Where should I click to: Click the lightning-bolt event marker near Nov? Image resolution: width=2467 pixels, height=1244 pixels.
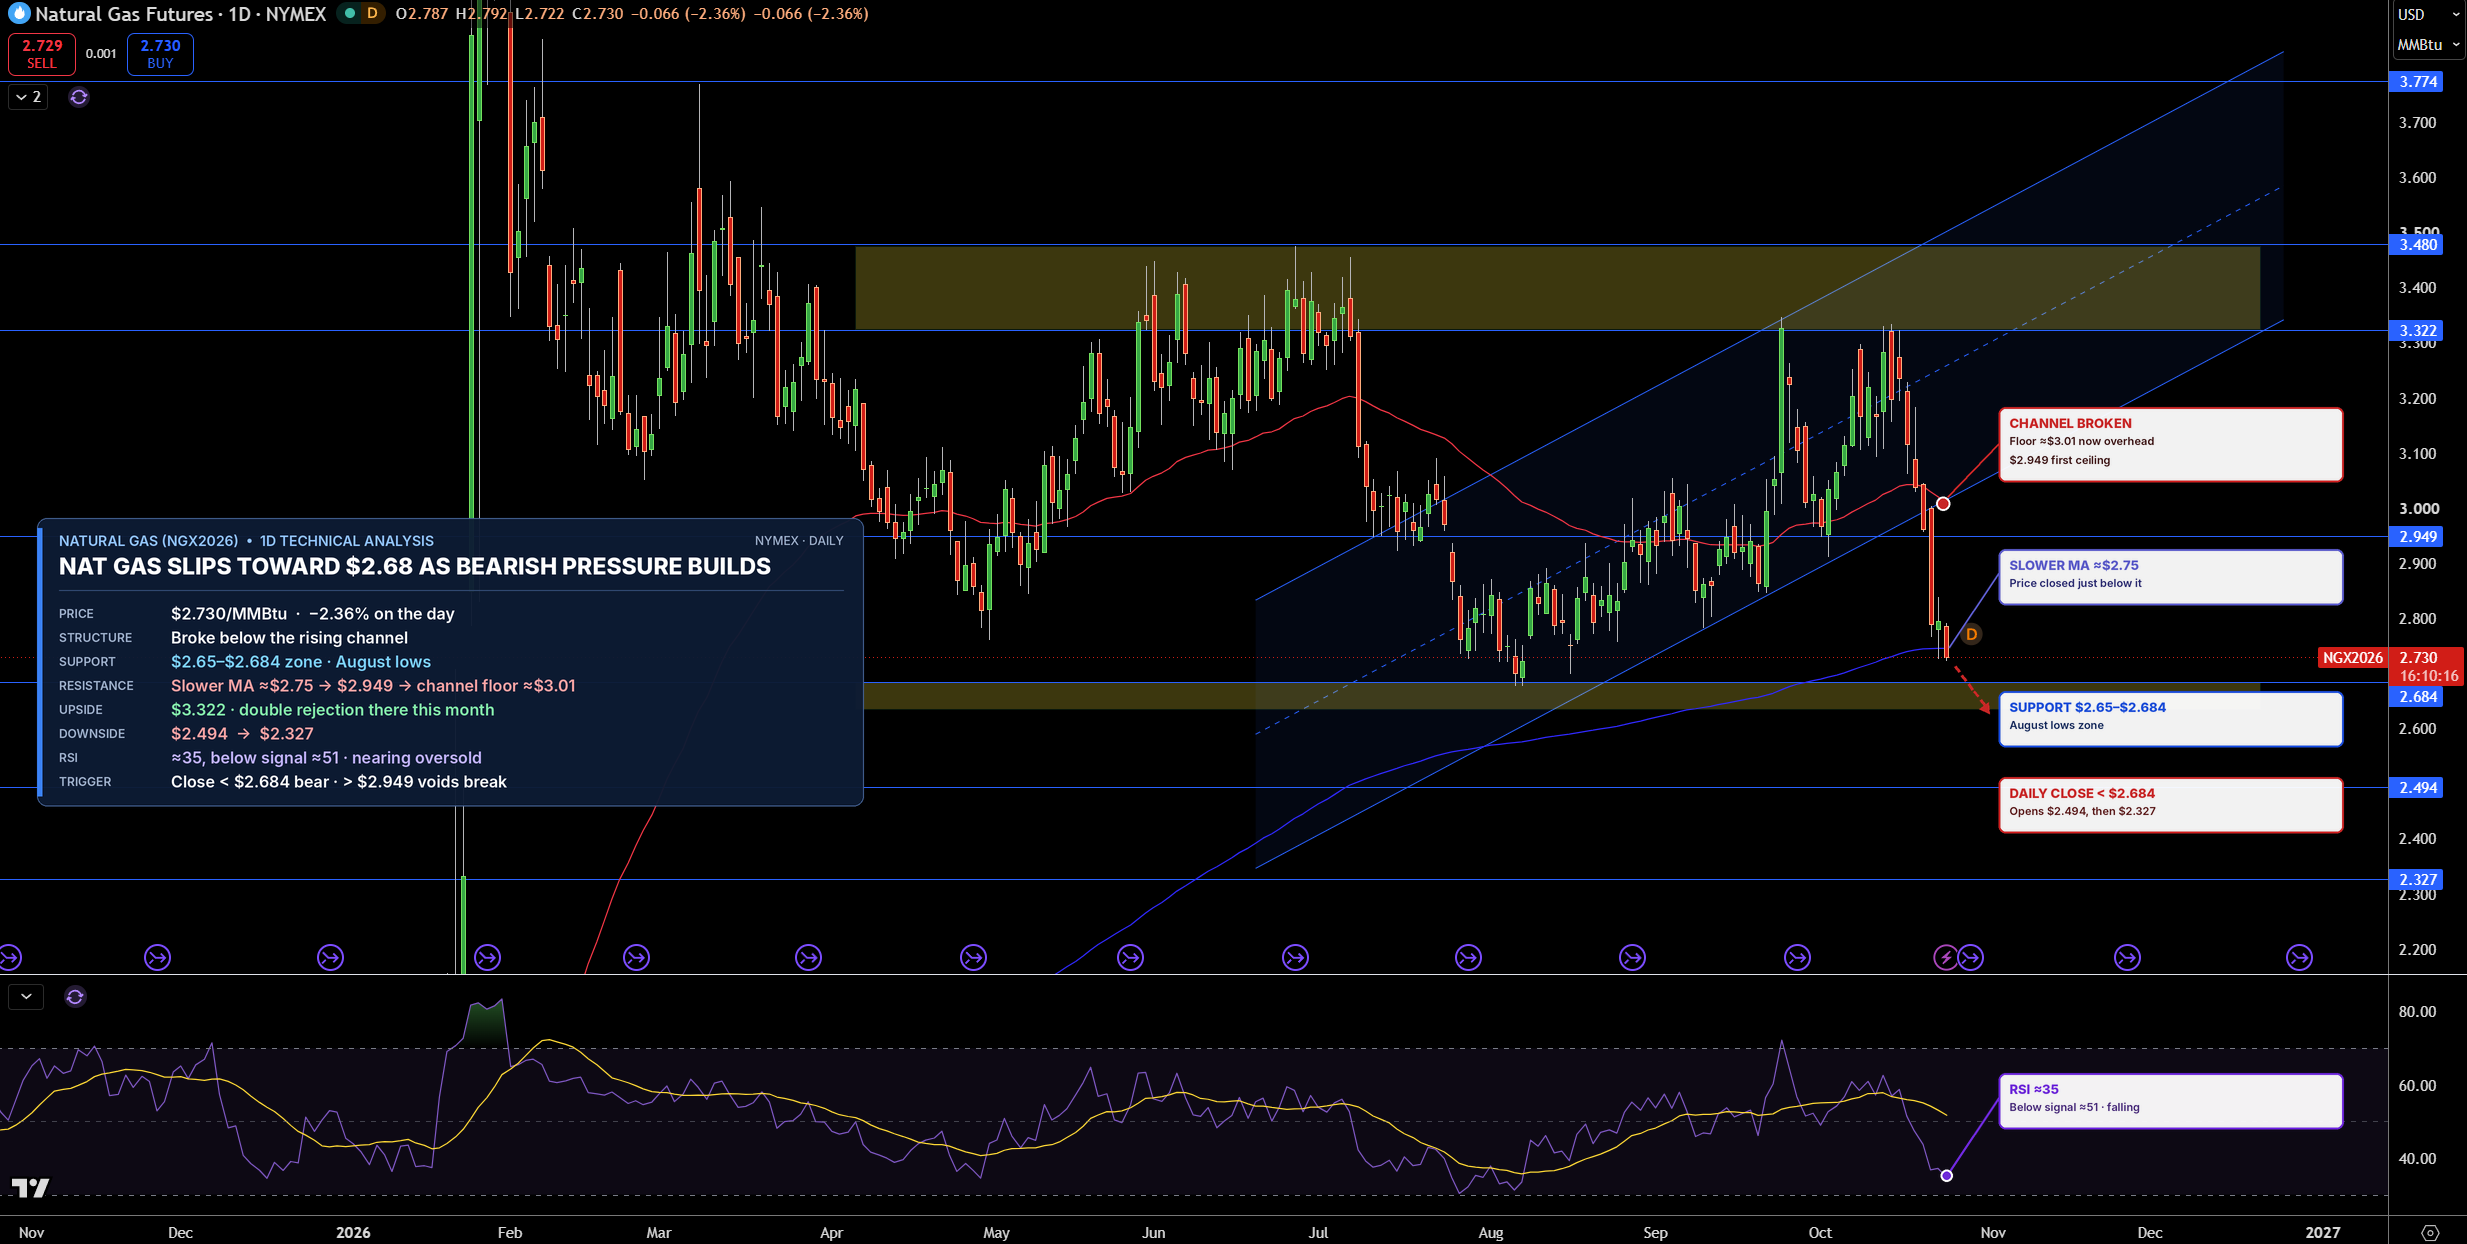(x=1945, y=958)
